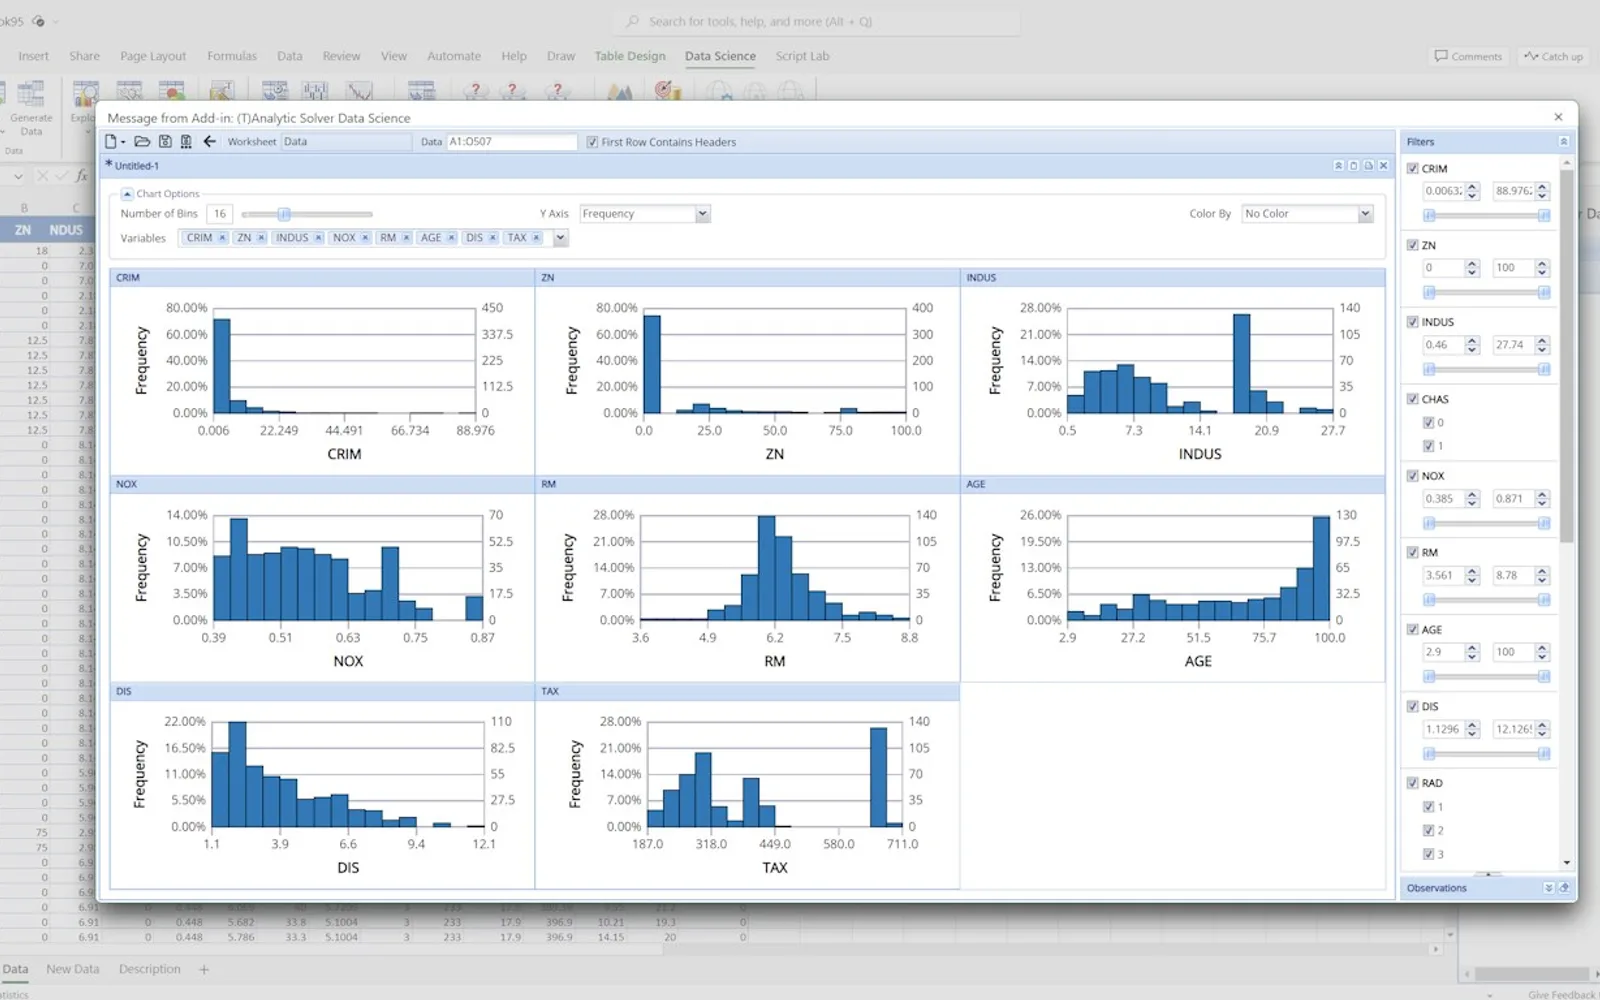Viewport: 1600px width, 1000px height.
Task: Uncheck RAD value 2 checkbox
Action: point(1428,831)
